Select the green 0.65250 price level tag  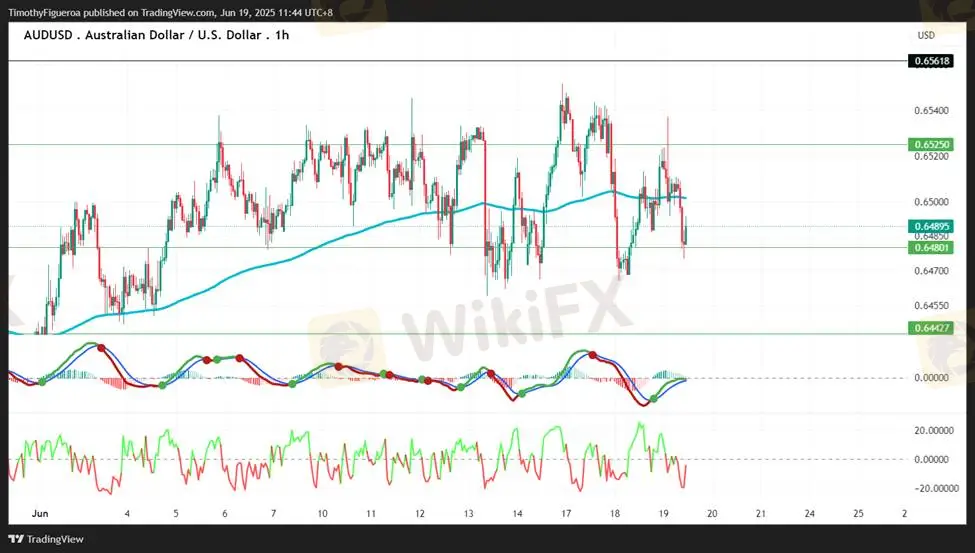929,145
